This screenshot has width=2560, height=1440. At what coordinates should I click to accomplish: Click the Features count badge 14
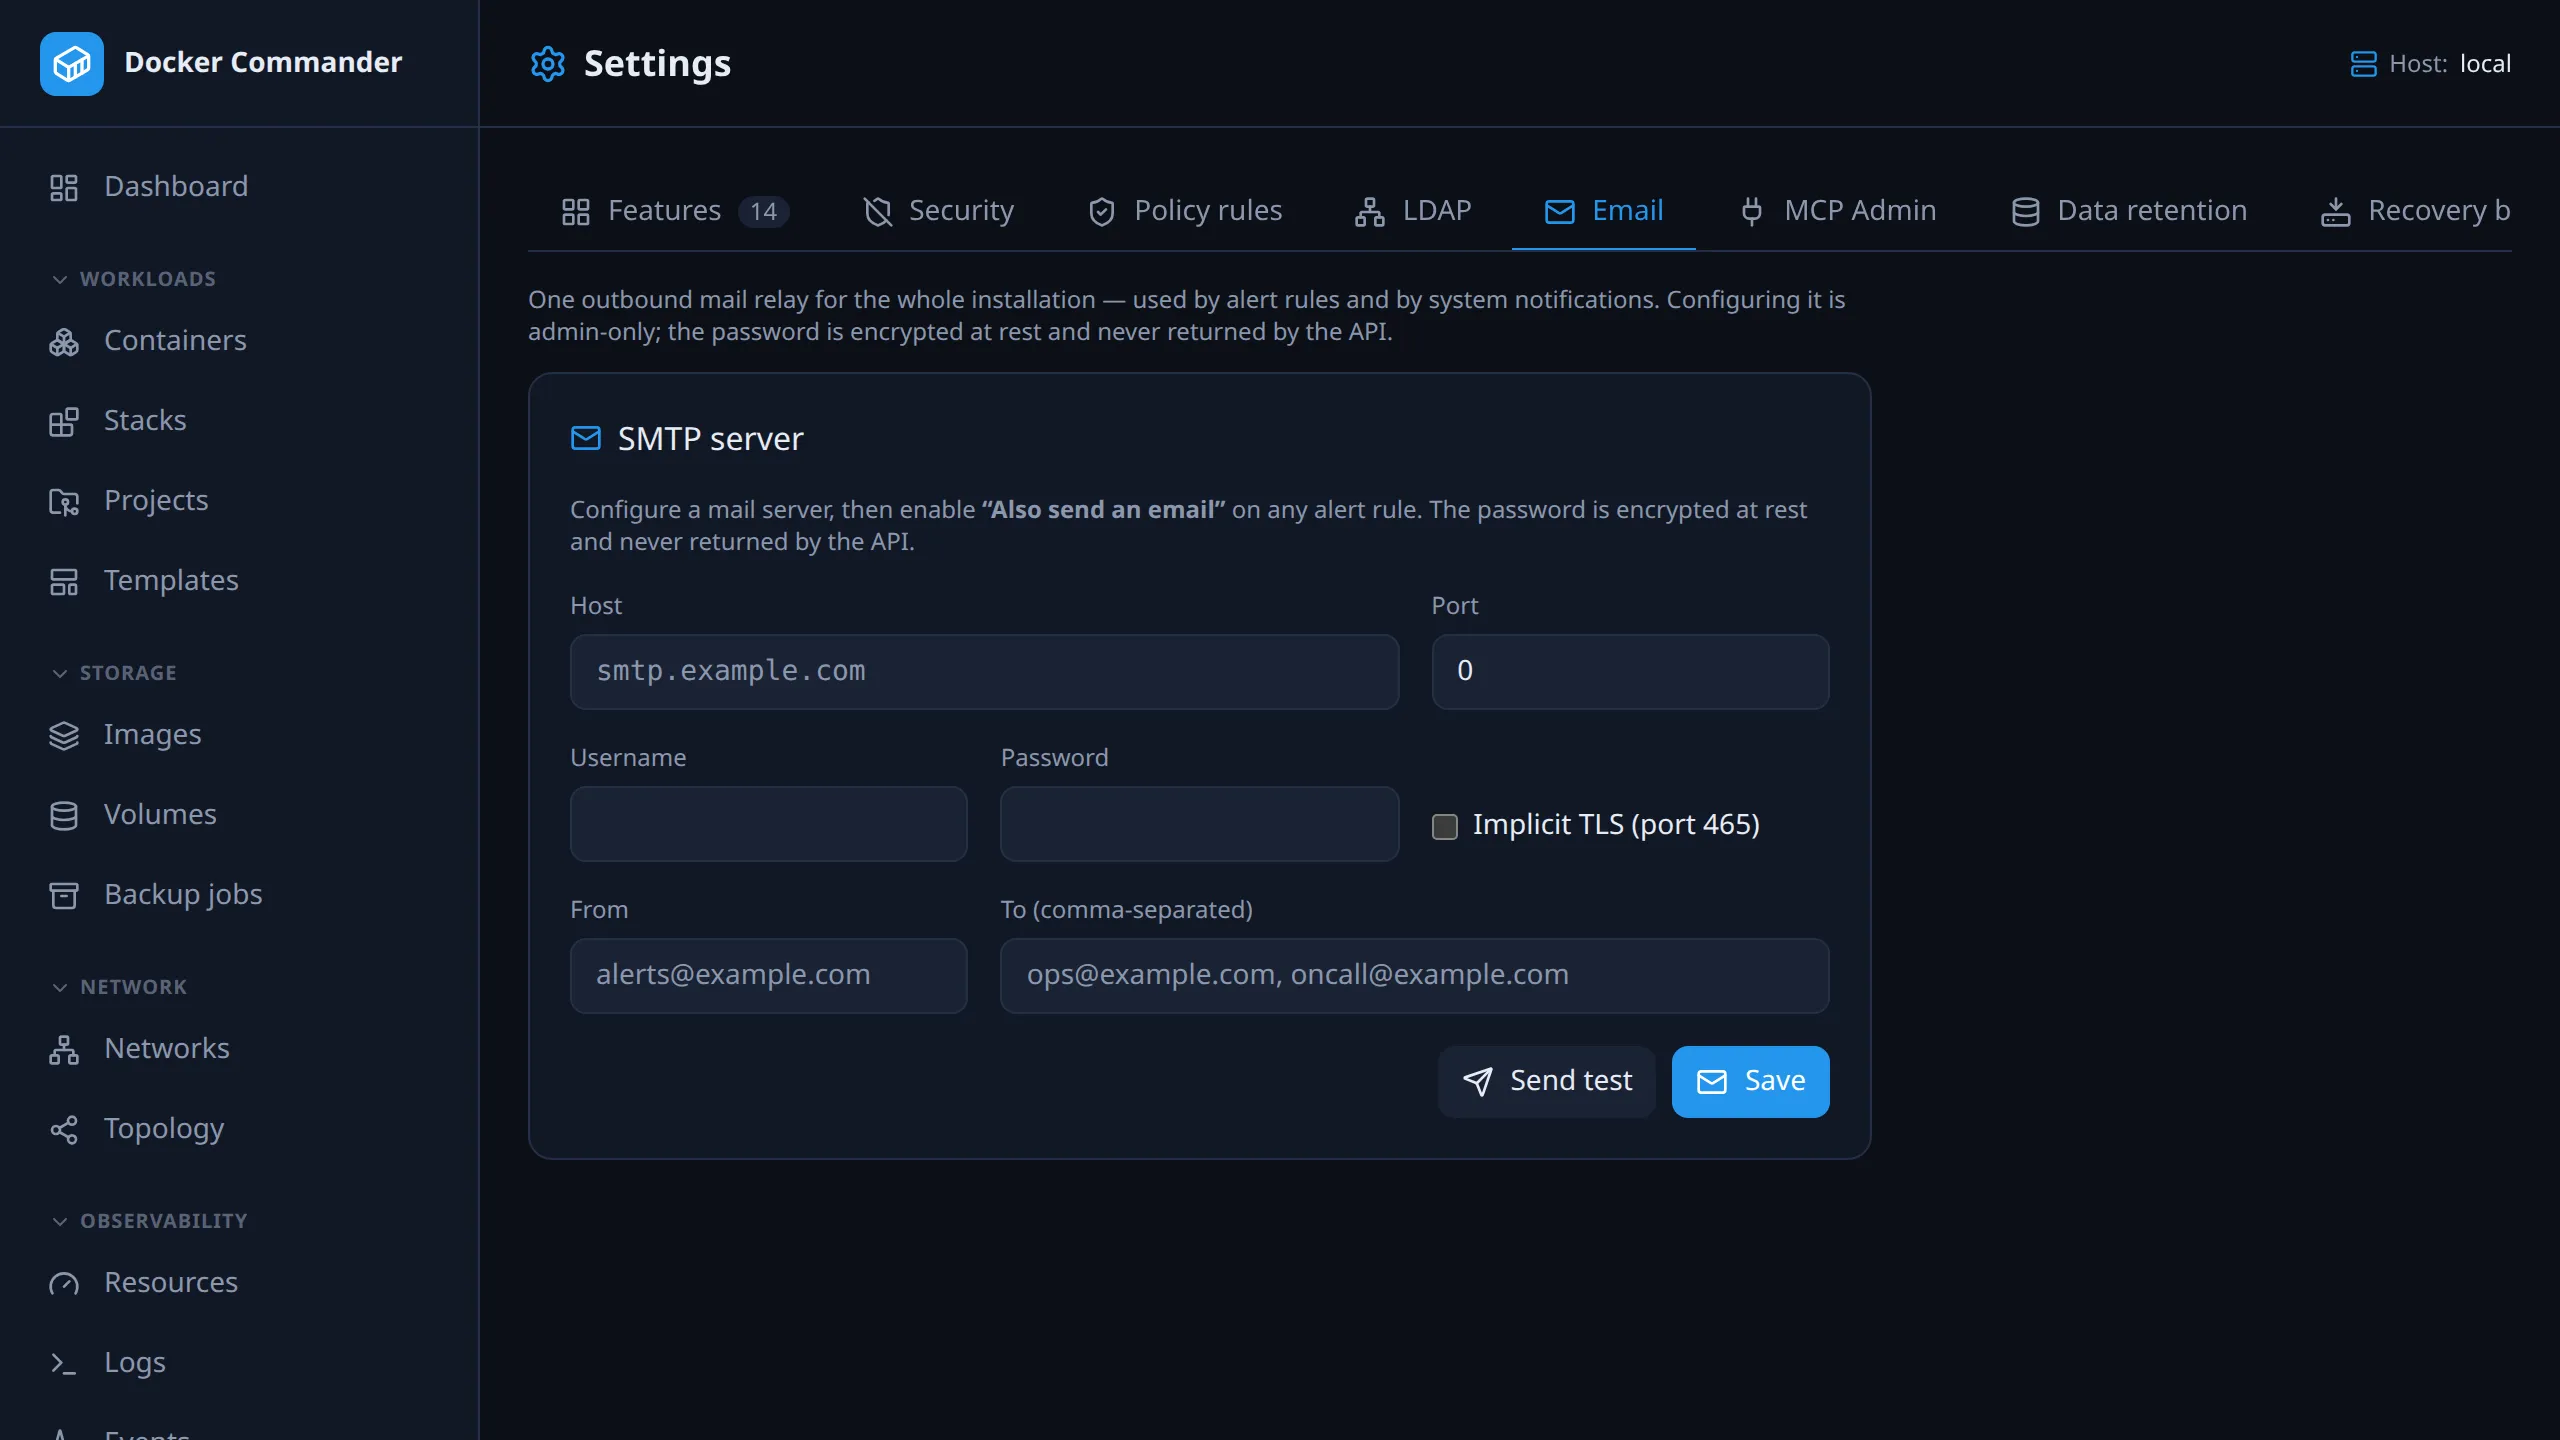[x=764, y=212]
